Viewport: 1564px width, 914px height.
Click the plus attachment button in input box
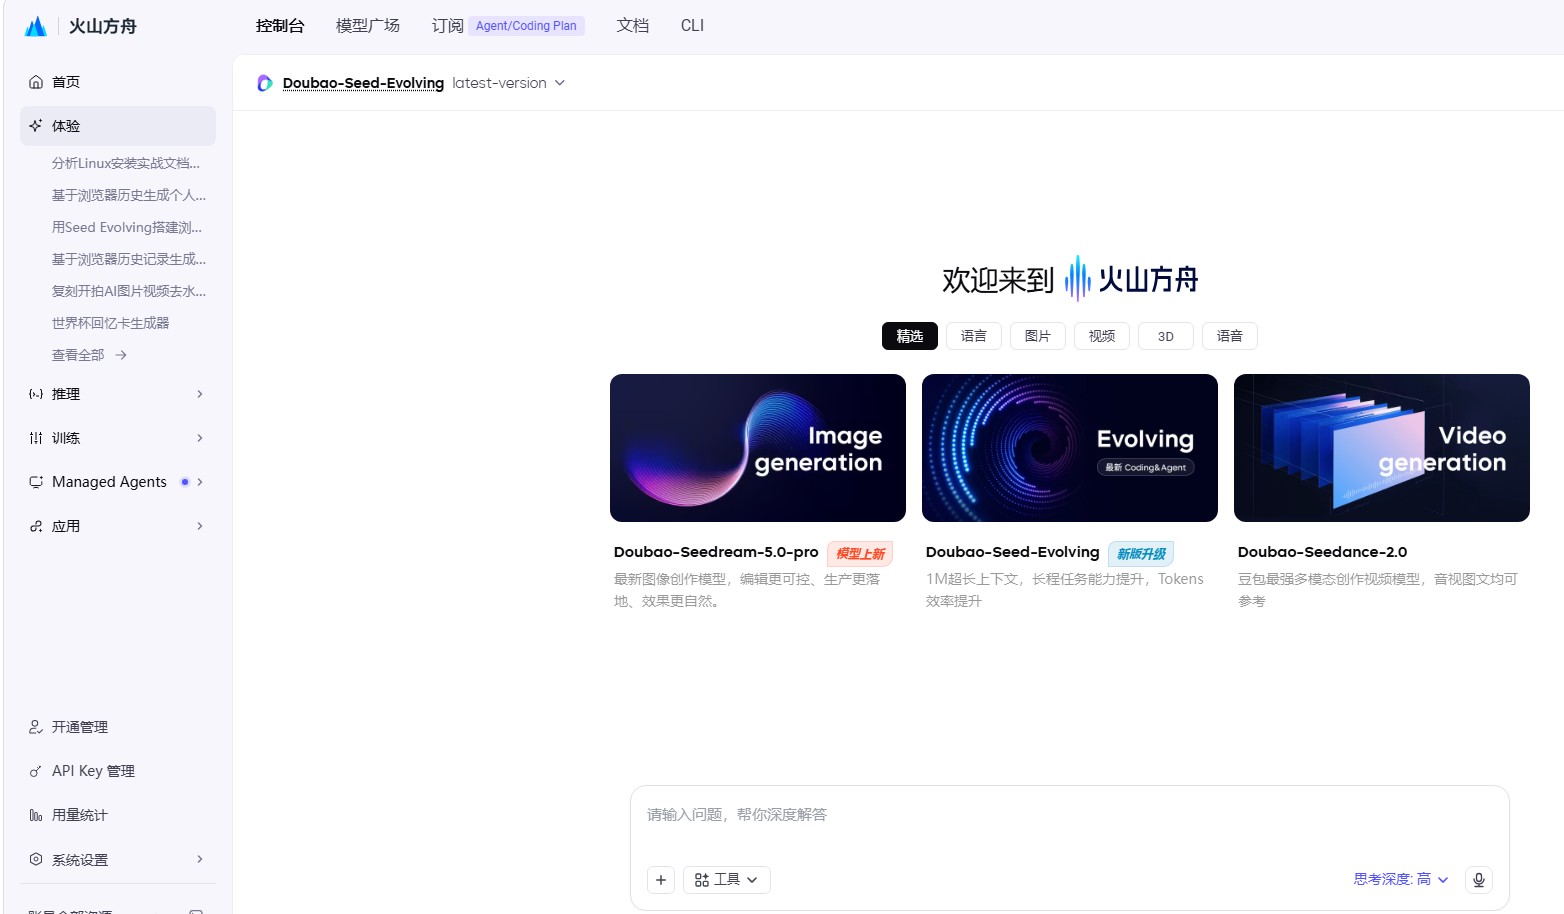(661, 880)
